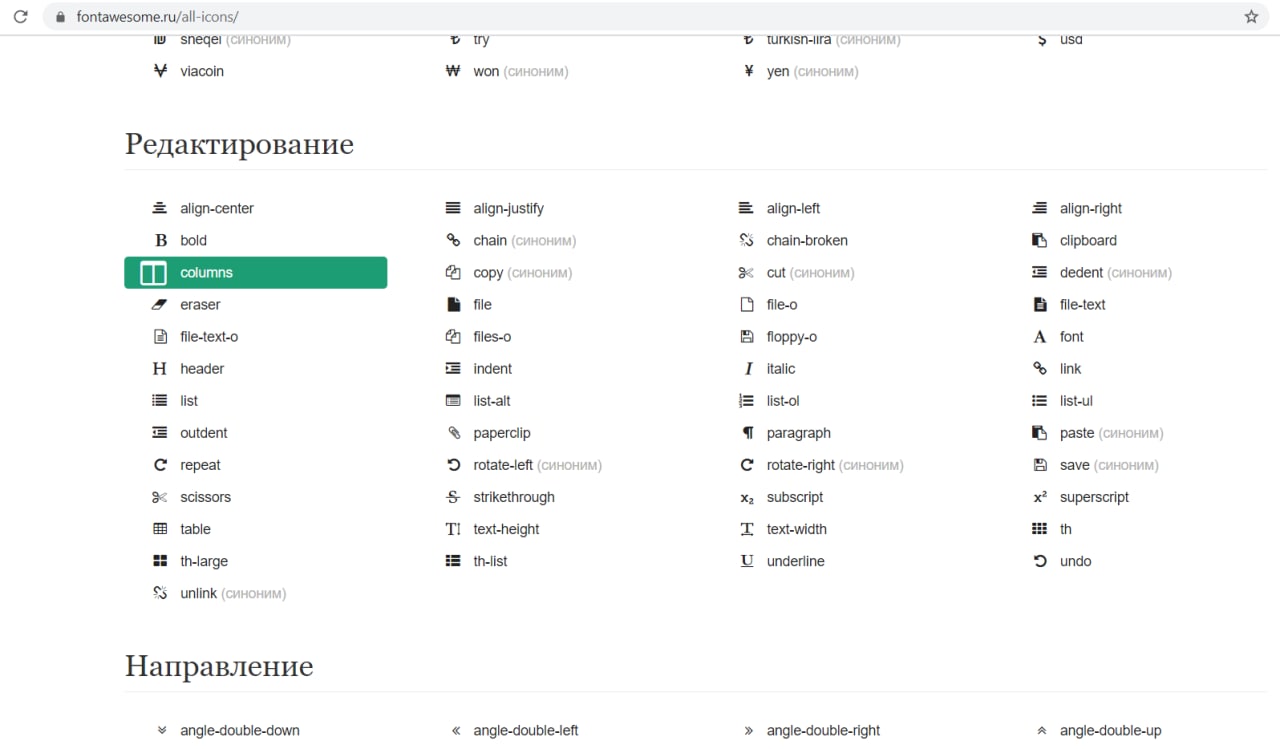Screen dimensions: 1280x749
Task: Open the list-alt link
Action: (492, 401)
